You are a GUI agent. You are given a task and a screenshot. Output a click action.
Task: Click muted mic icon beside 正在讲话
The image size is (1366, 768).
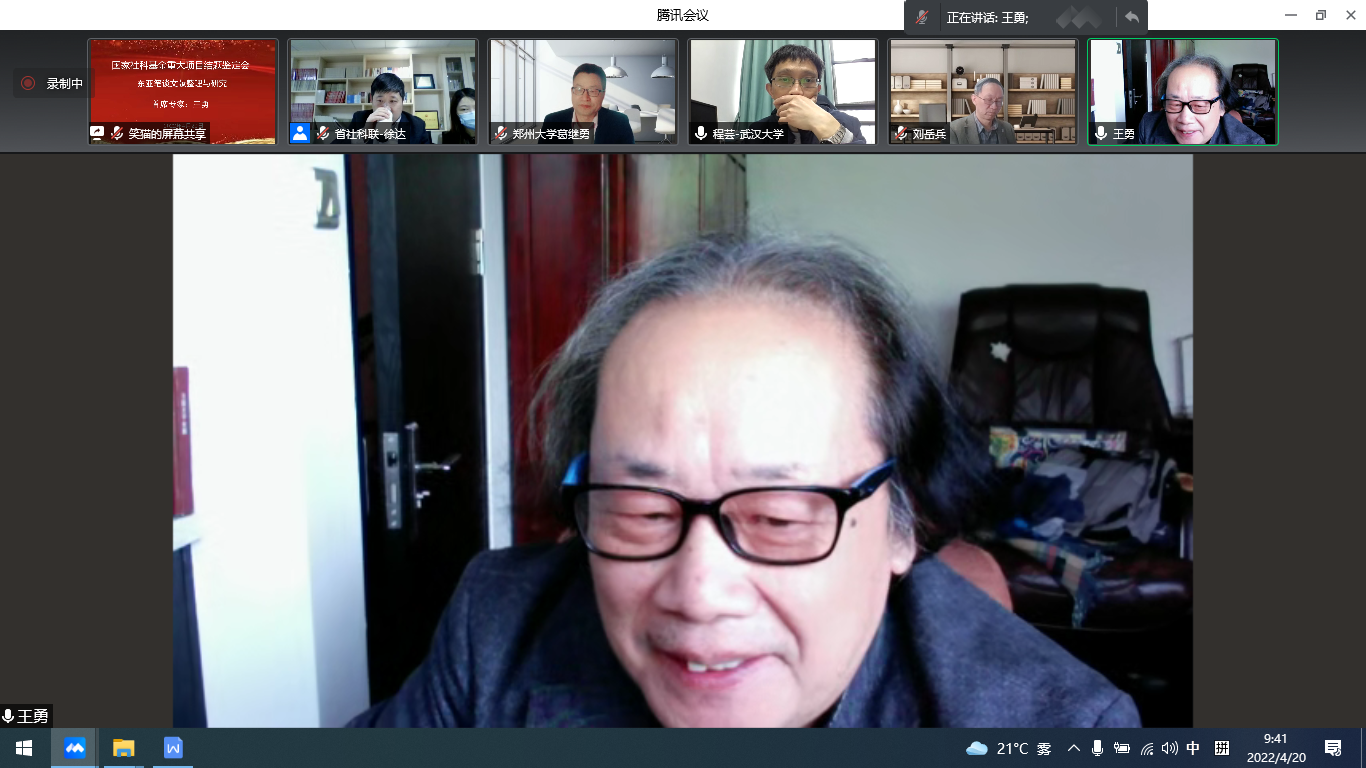click(922, 17)
